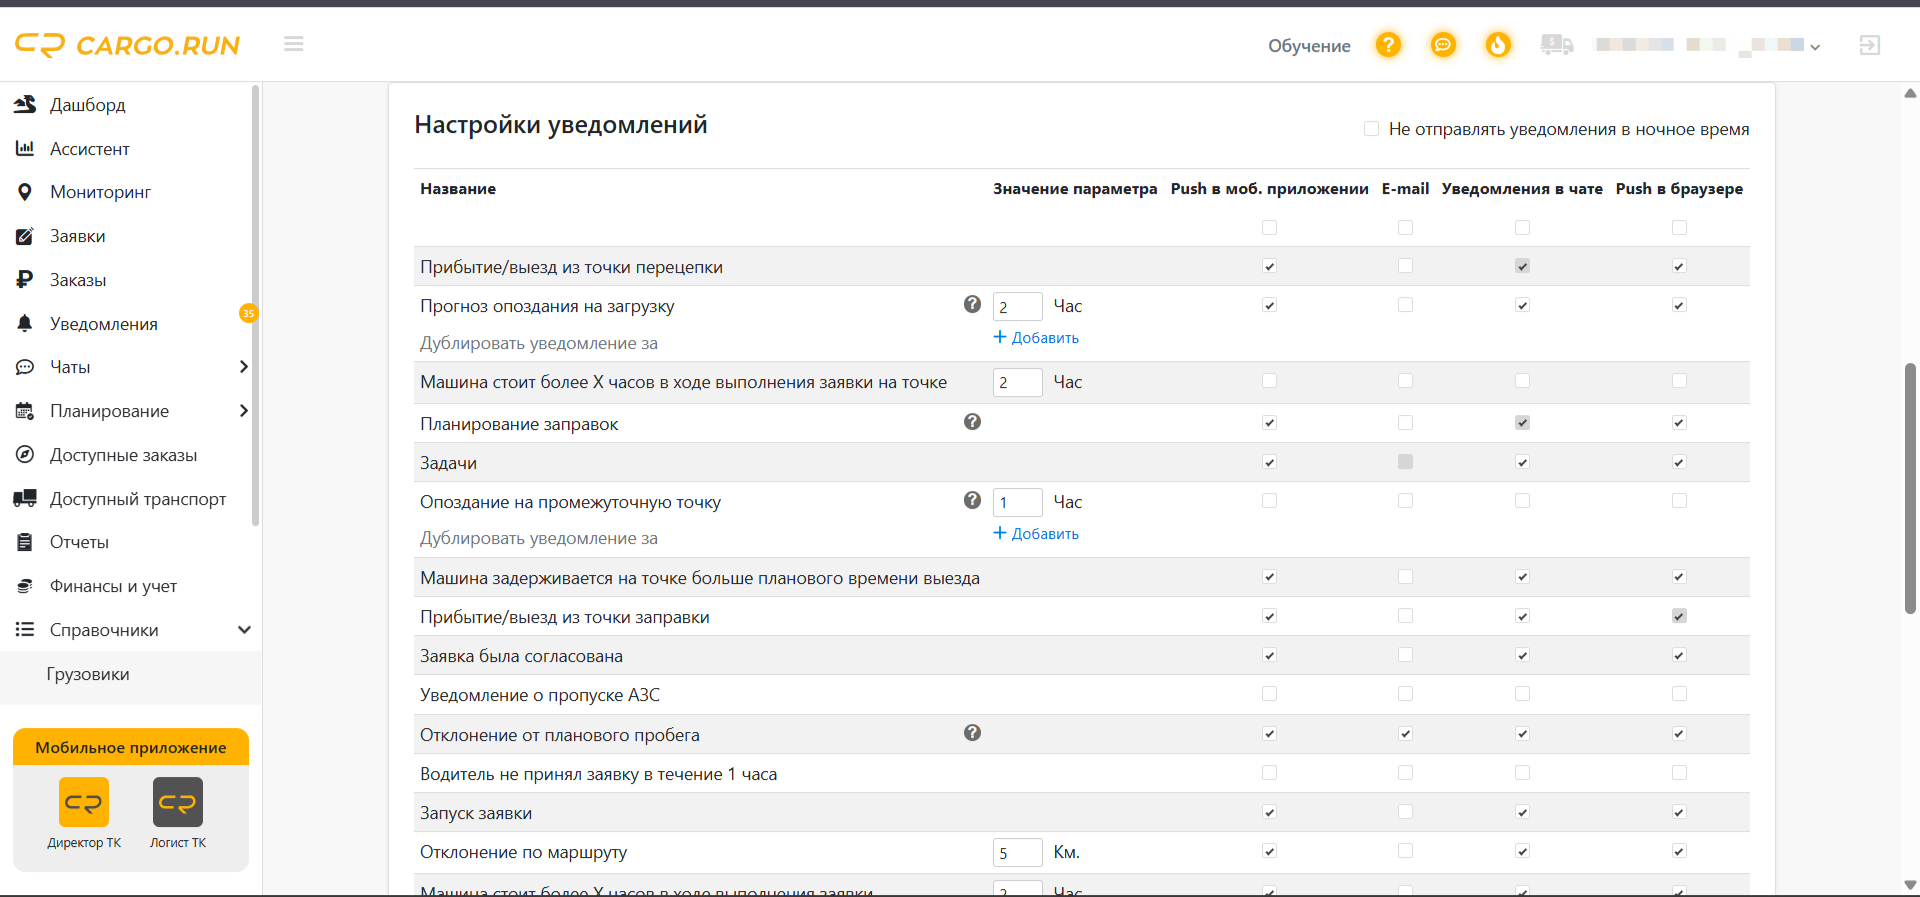Click the hamburger menu icon beside the logo
The image size is (1920, 897).
(293, 44)
